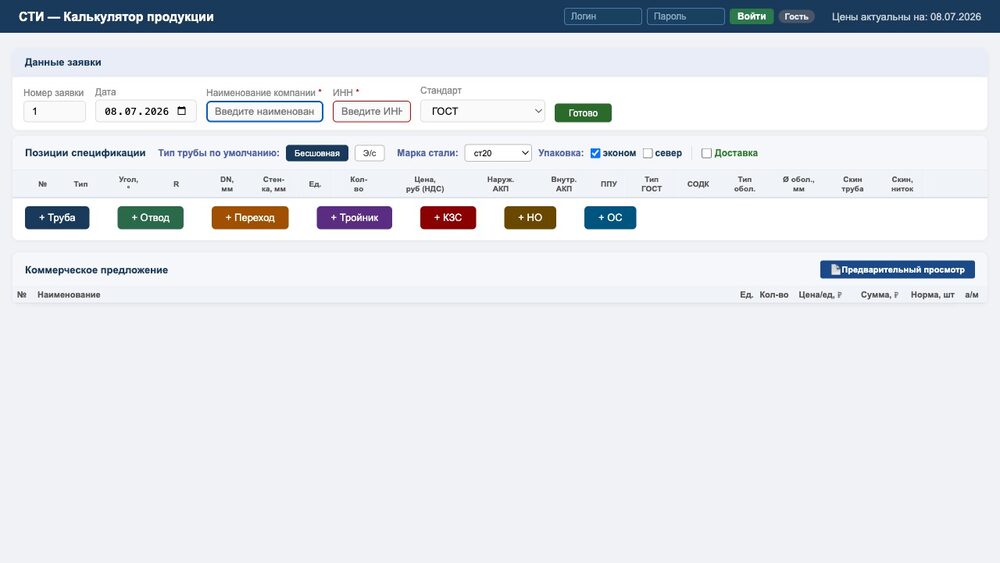
Task: Enable the север packaging checkbox
Action: pos(647,153)
